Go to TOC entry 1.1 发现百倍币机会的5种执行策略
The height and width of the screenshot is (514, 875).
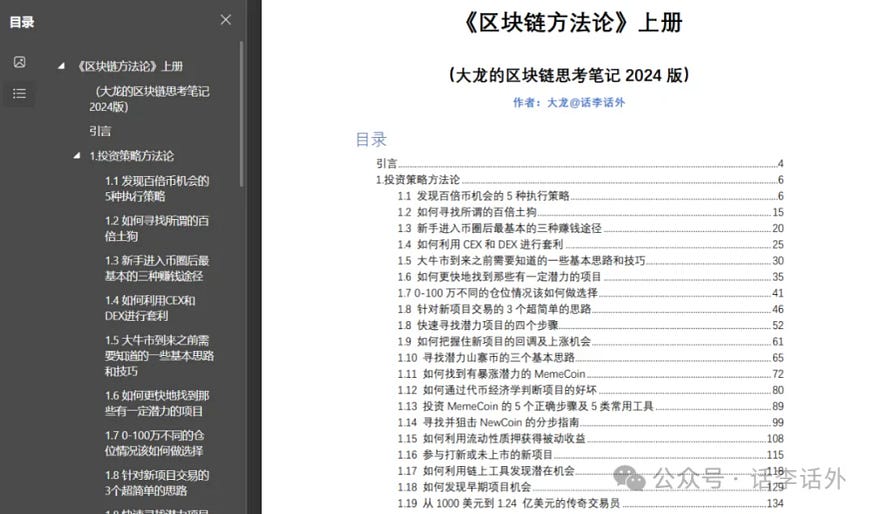coord(590,196)
